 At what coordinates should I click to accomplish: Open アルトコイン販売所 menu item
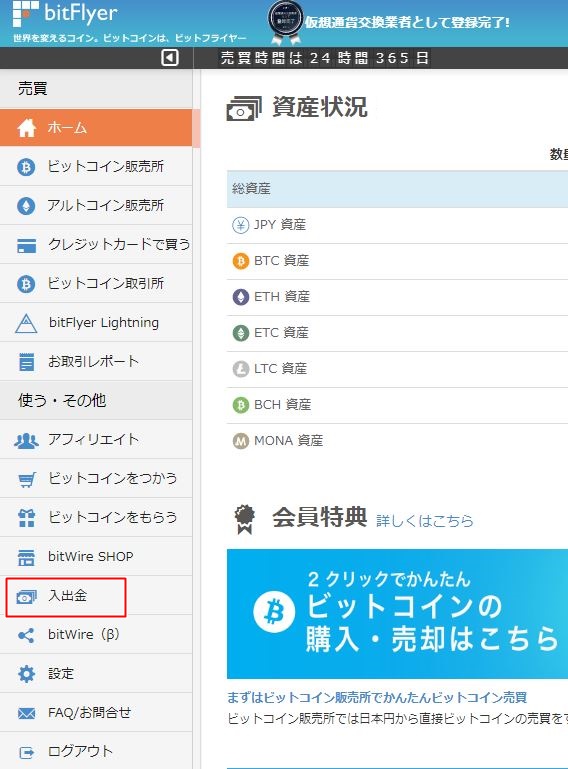(96, 205)
